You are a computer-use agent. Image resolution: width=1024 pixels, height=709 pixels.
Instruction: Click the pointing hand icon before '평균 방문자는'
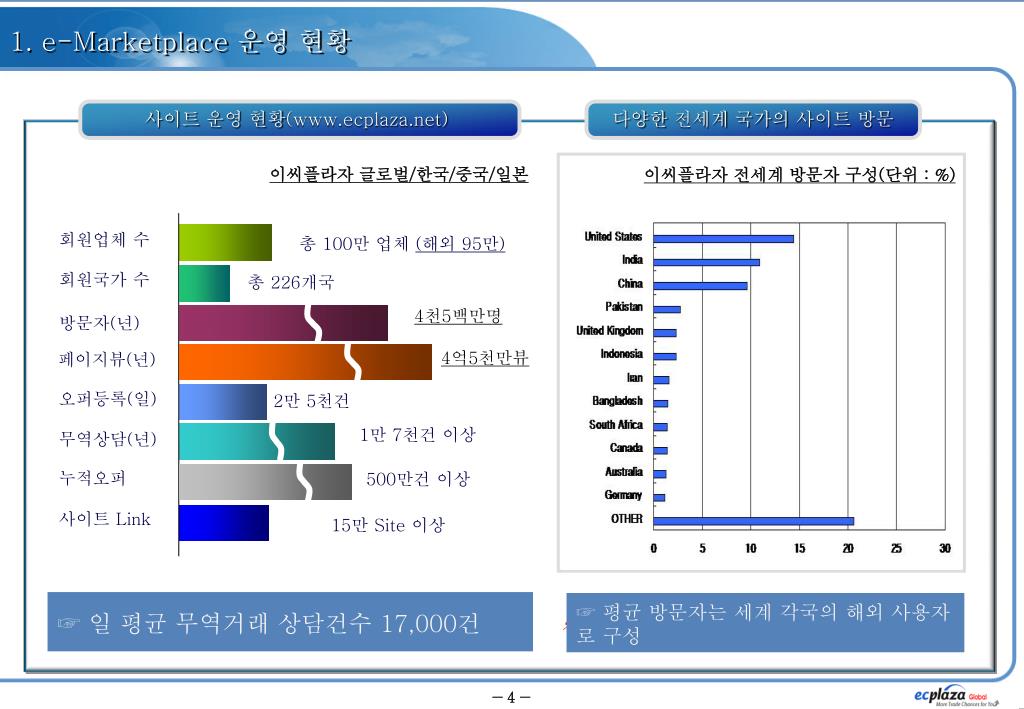tap(586, 612)
